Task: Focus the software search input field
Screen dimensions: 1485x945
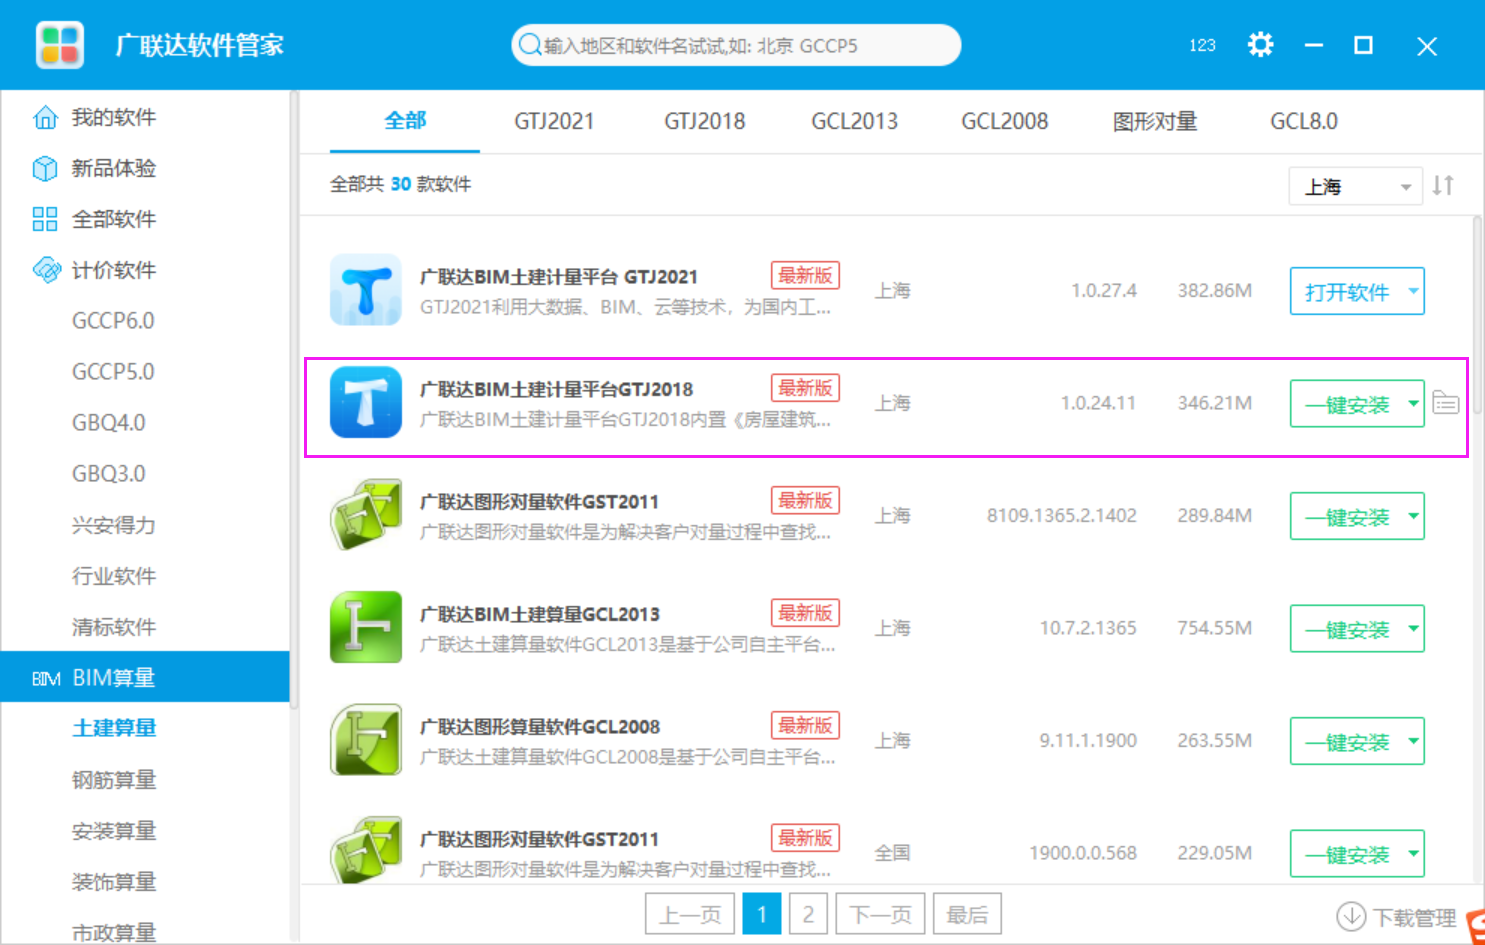Action: coord(736,45)
